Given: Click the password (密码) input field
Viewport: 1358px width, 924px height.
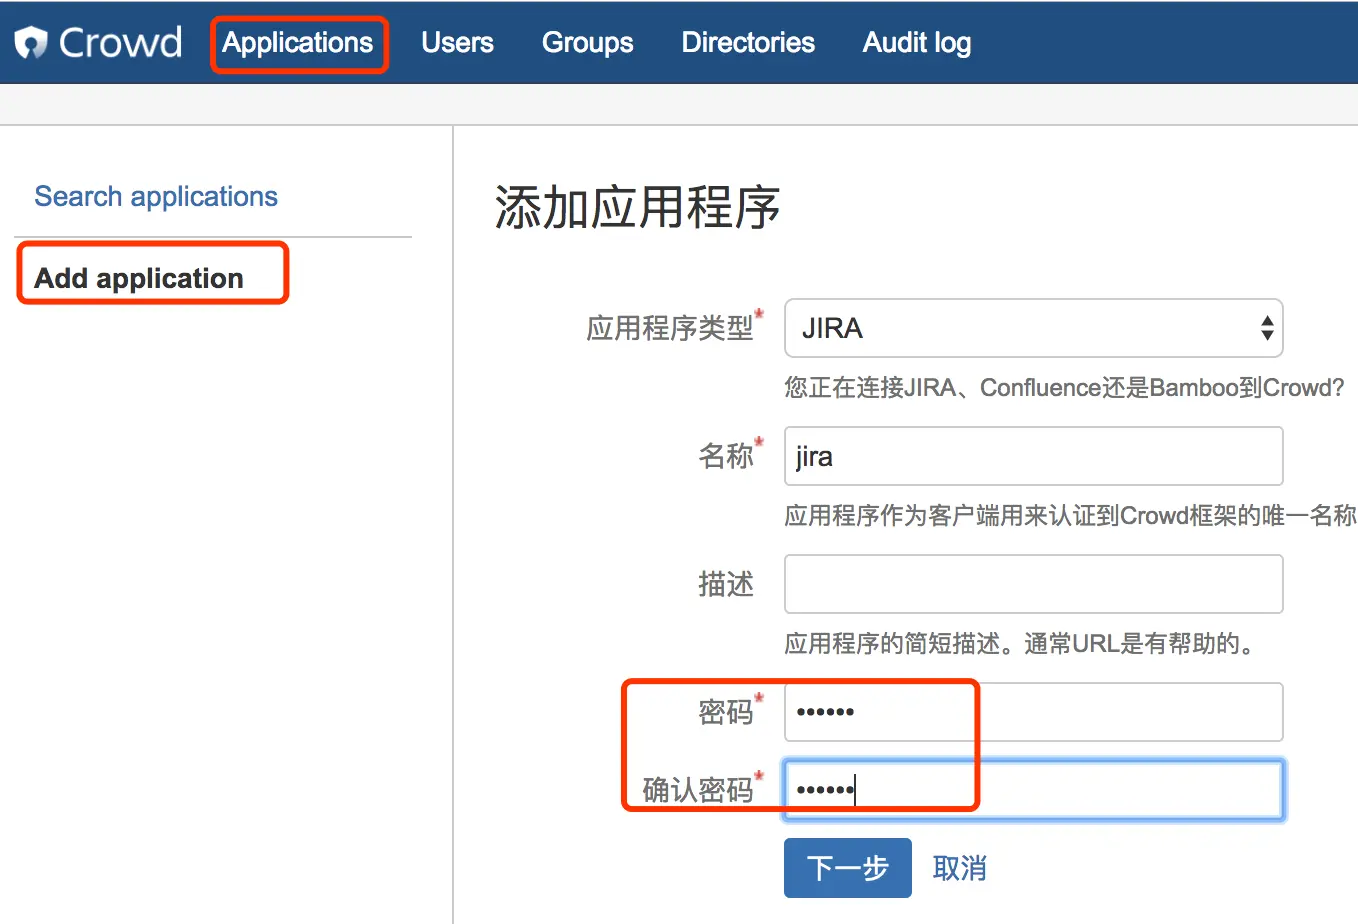Looking at the screenshot, I should point(1033,712).
